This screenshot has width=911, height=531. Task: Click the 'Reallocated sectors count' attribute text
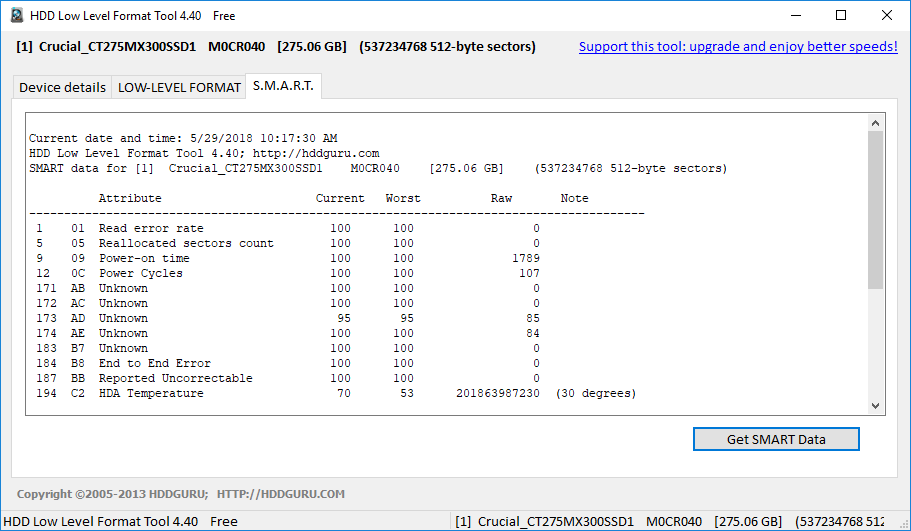(x=186, y=243)
